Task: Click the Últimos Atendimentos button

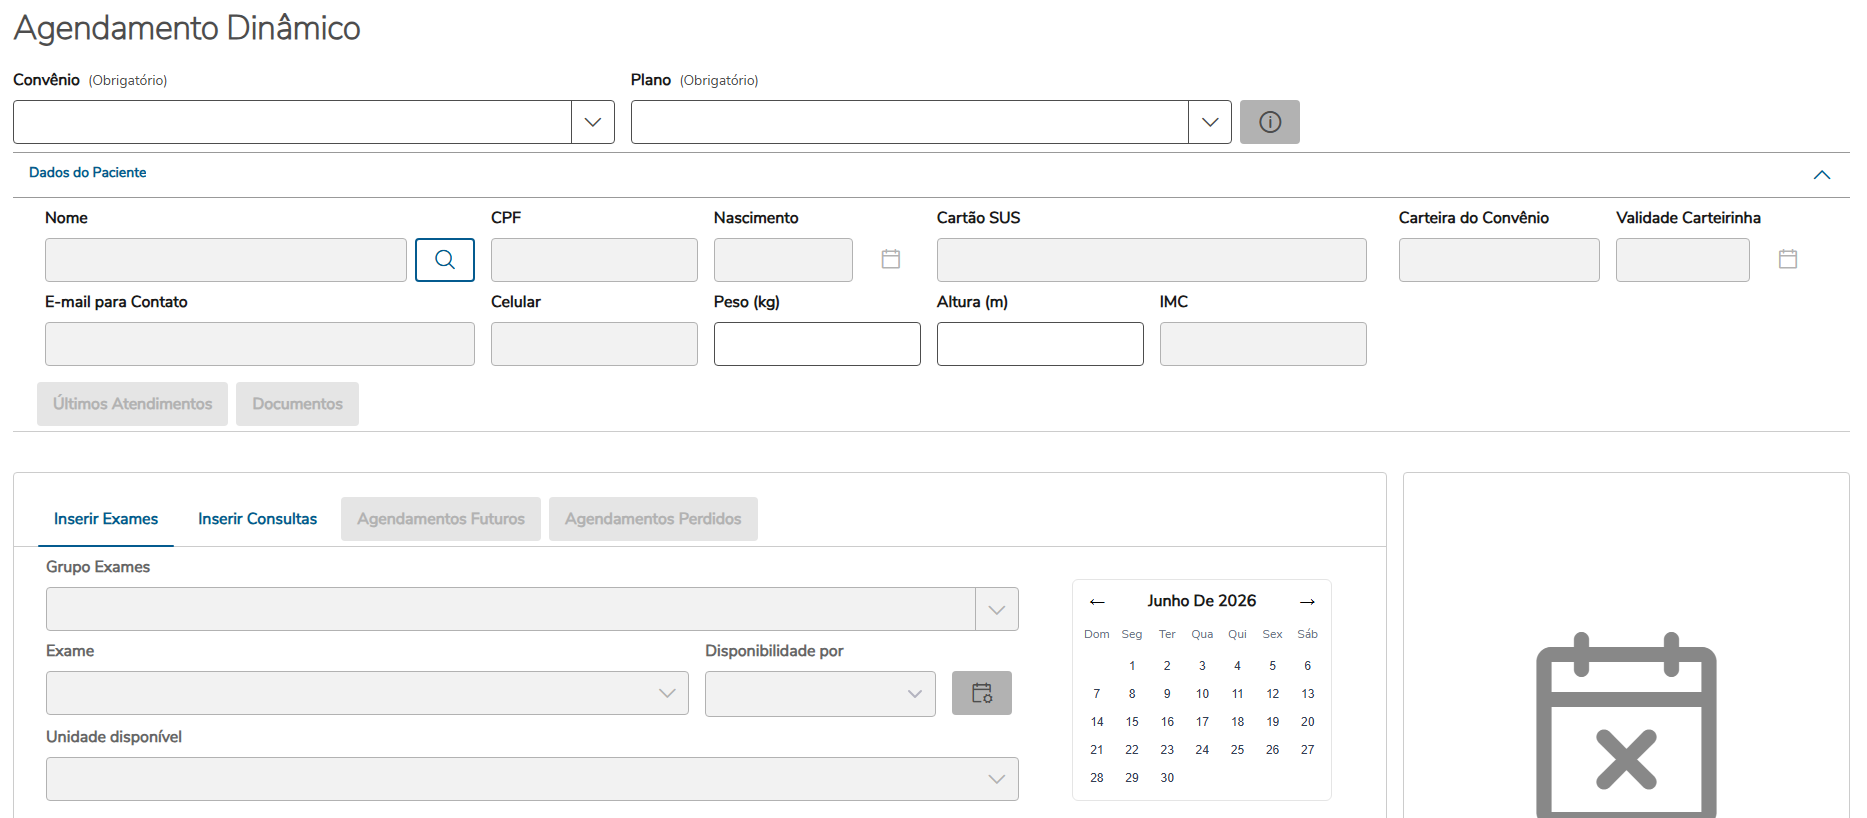Action: click(x=132, y=404)
